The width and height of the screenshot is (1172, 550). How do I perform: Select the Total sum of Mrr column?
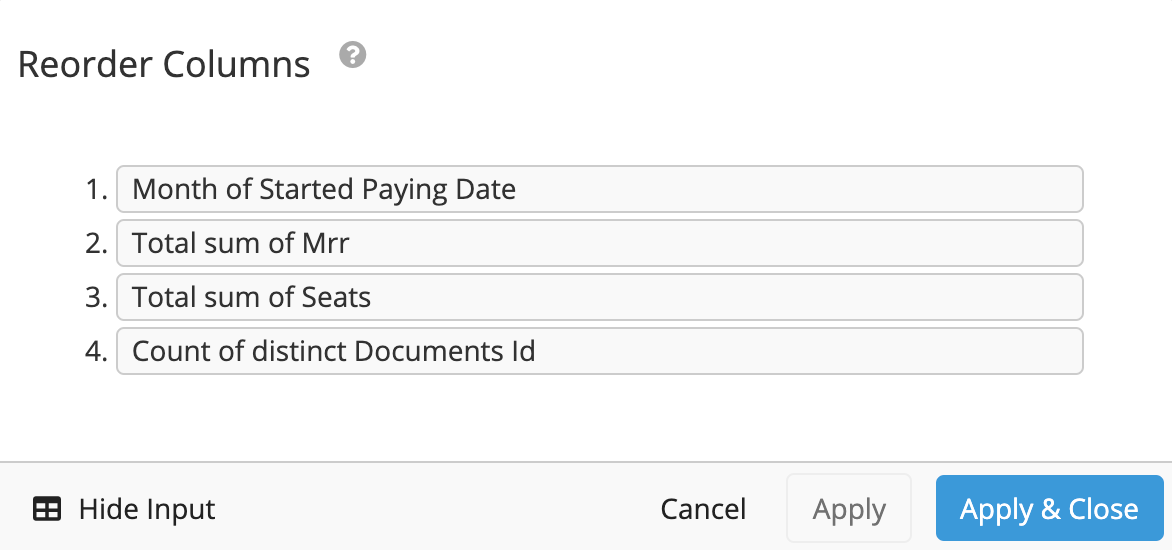(599, 243)
